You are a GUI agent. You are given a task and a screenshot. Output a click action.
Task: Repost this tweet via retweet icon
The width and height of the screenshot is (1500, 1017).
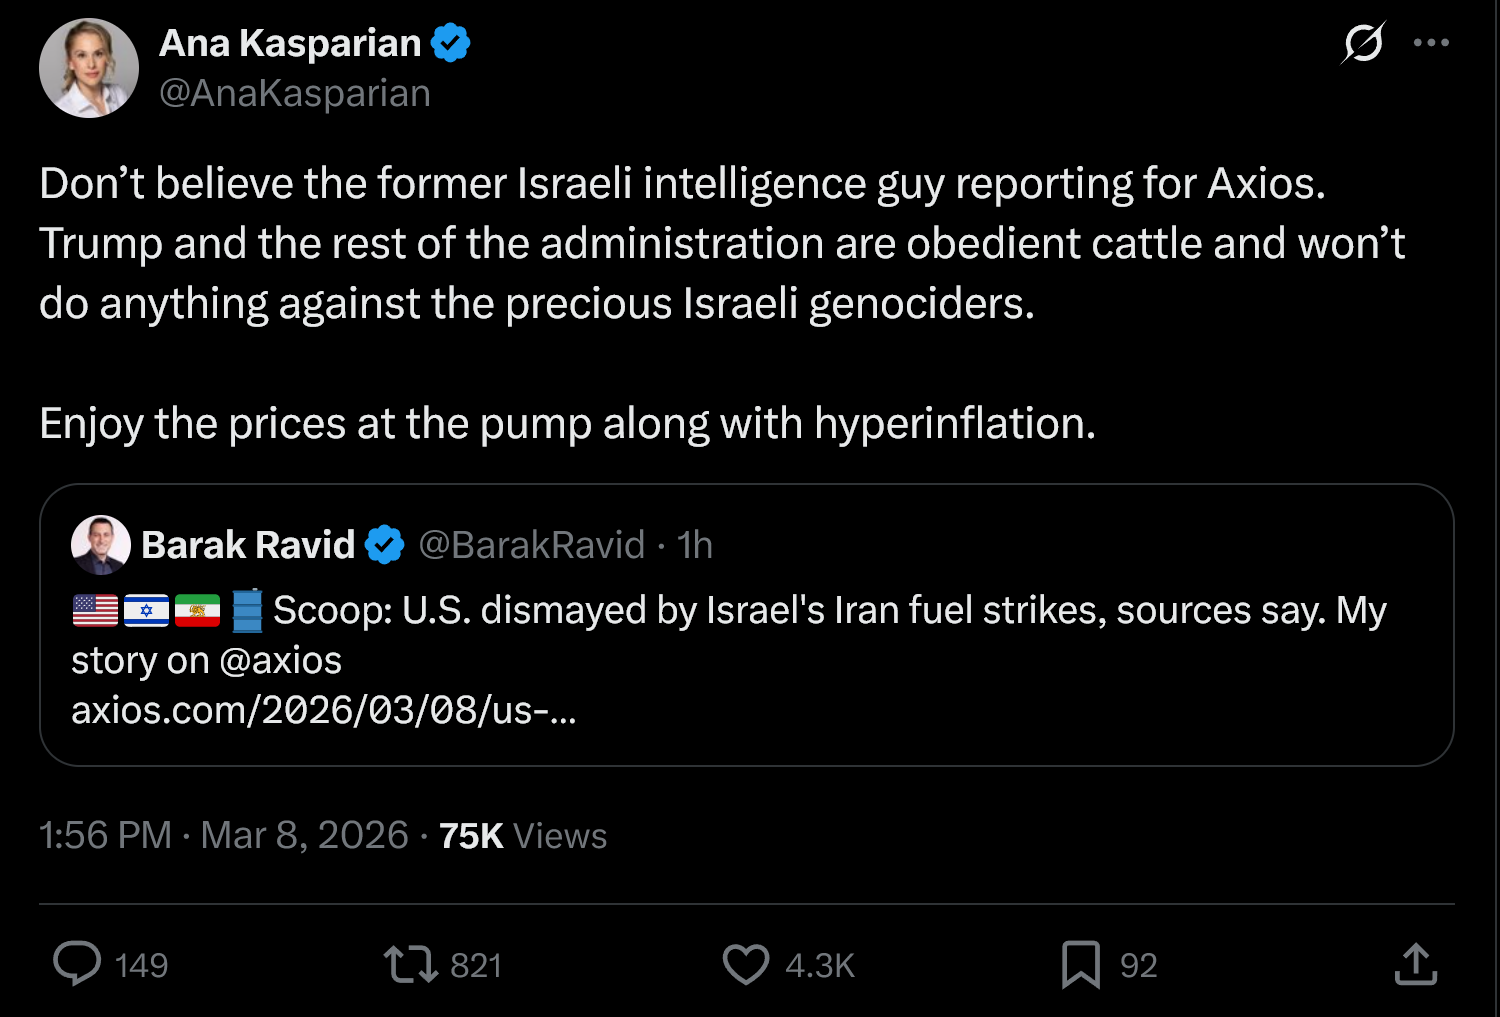[x=410, y=964]
